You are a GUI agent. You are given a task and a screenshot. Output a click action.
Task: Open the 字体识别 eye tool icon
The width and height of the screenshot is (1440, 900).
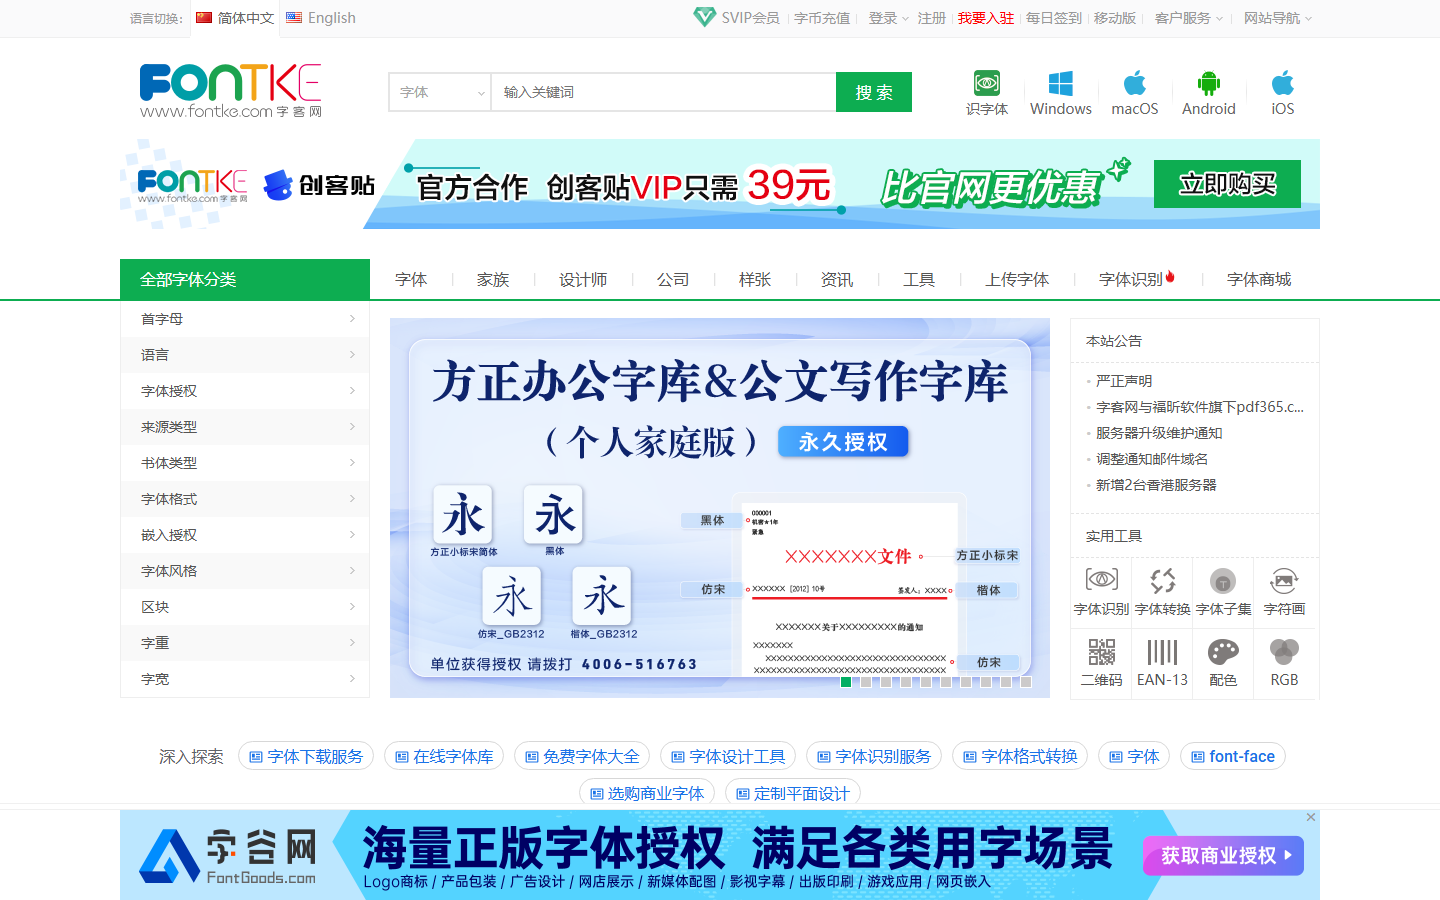[1101, 580]
